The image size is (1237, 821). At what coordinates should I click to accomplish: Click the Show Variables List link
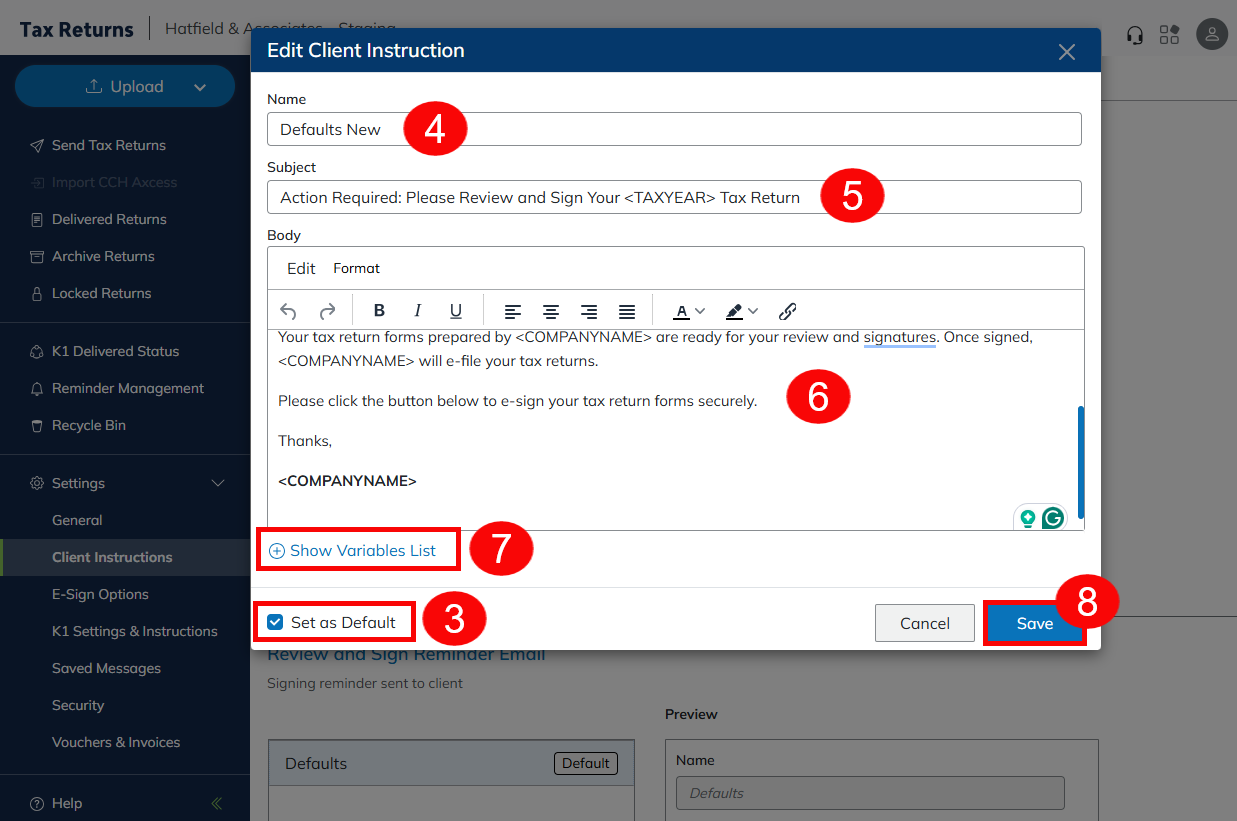tap(362, 550)
